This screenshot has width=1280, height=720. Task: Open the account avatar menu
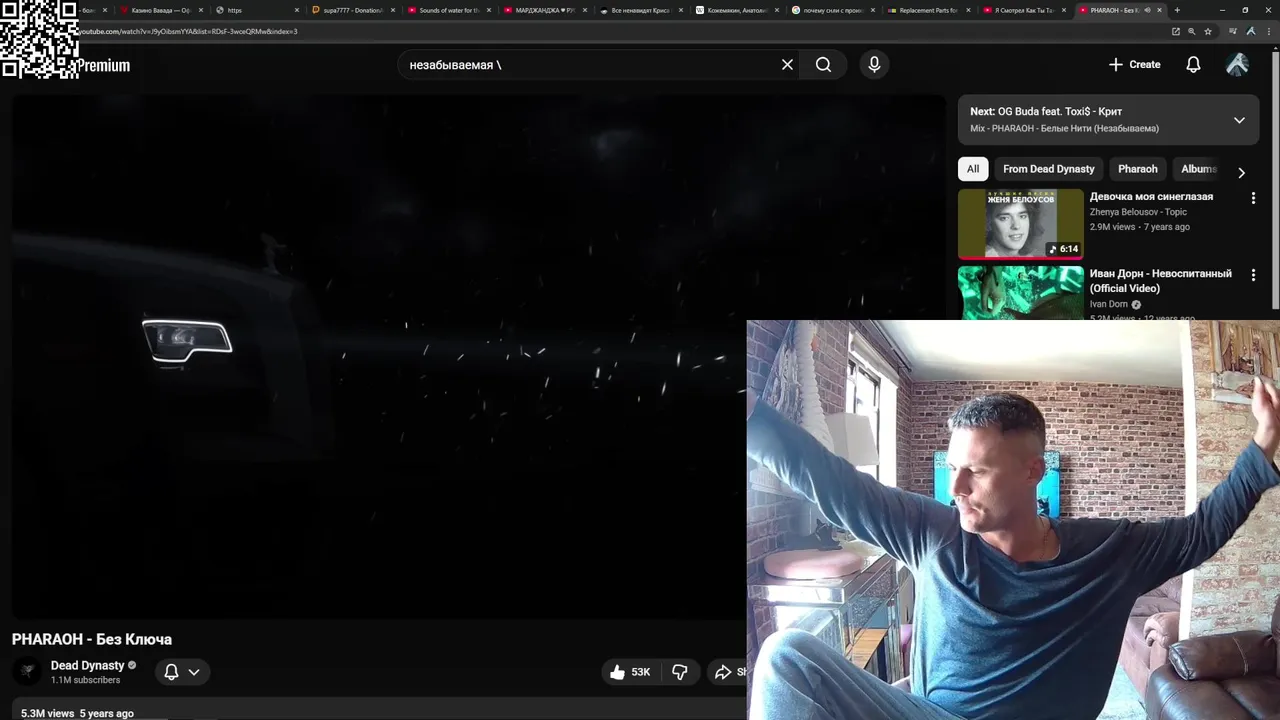1237,65
